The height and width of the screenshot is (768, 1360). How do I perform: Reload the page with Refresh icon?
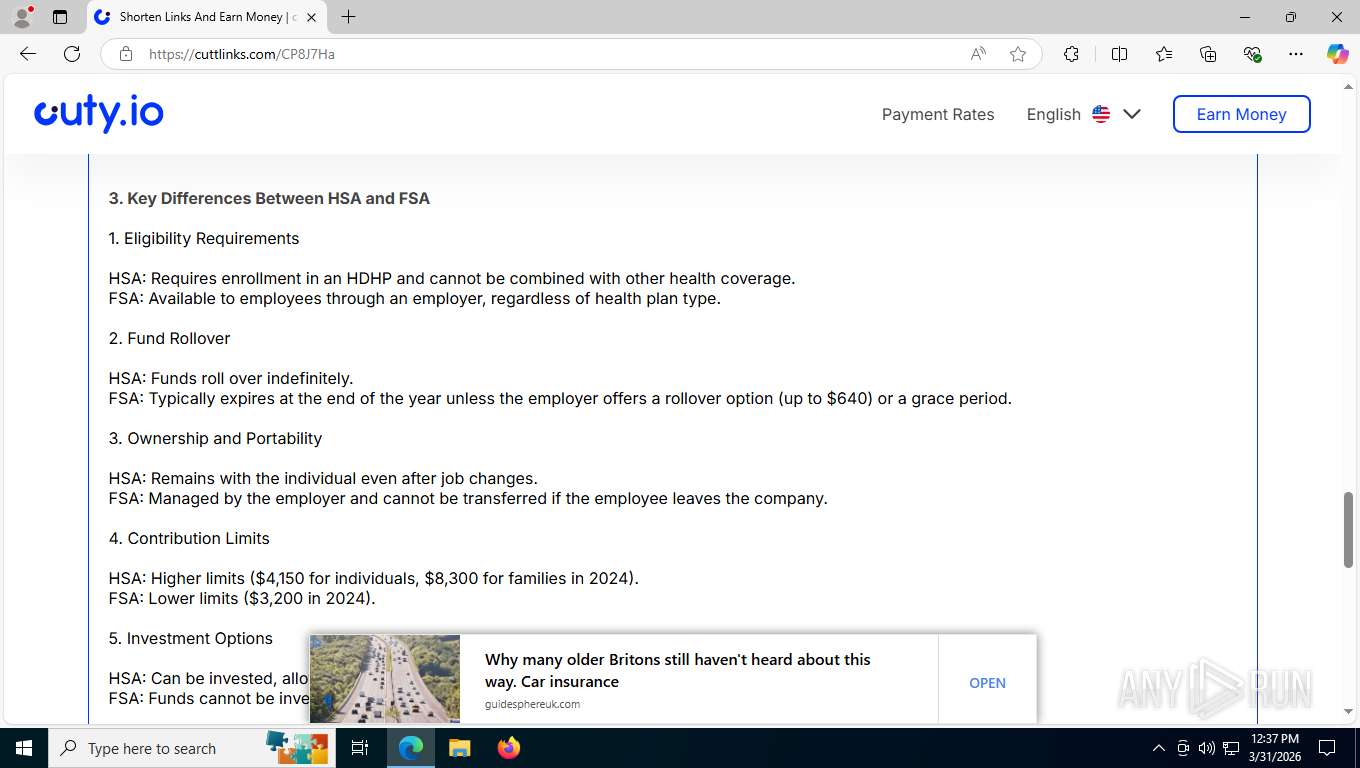[72, 54]
